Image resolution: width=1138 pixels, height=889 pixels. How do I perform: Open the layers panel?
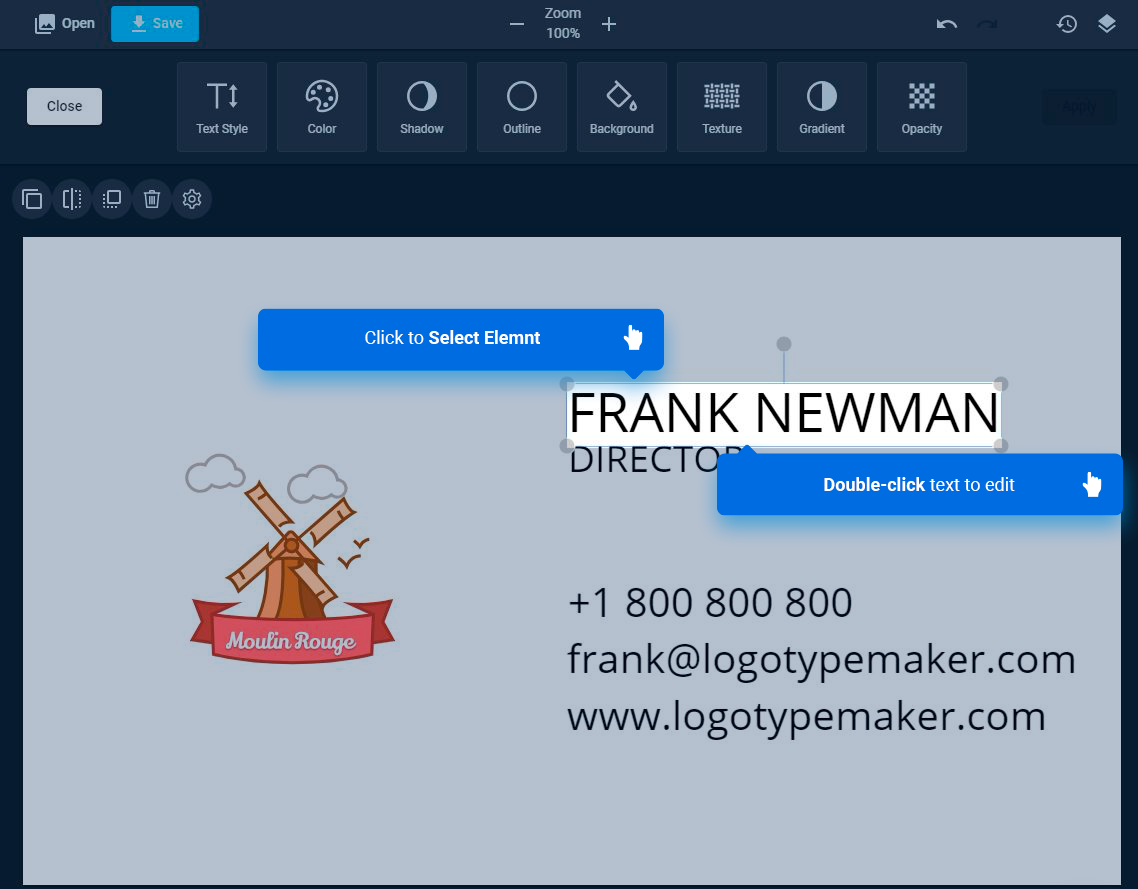(1107, 24)
